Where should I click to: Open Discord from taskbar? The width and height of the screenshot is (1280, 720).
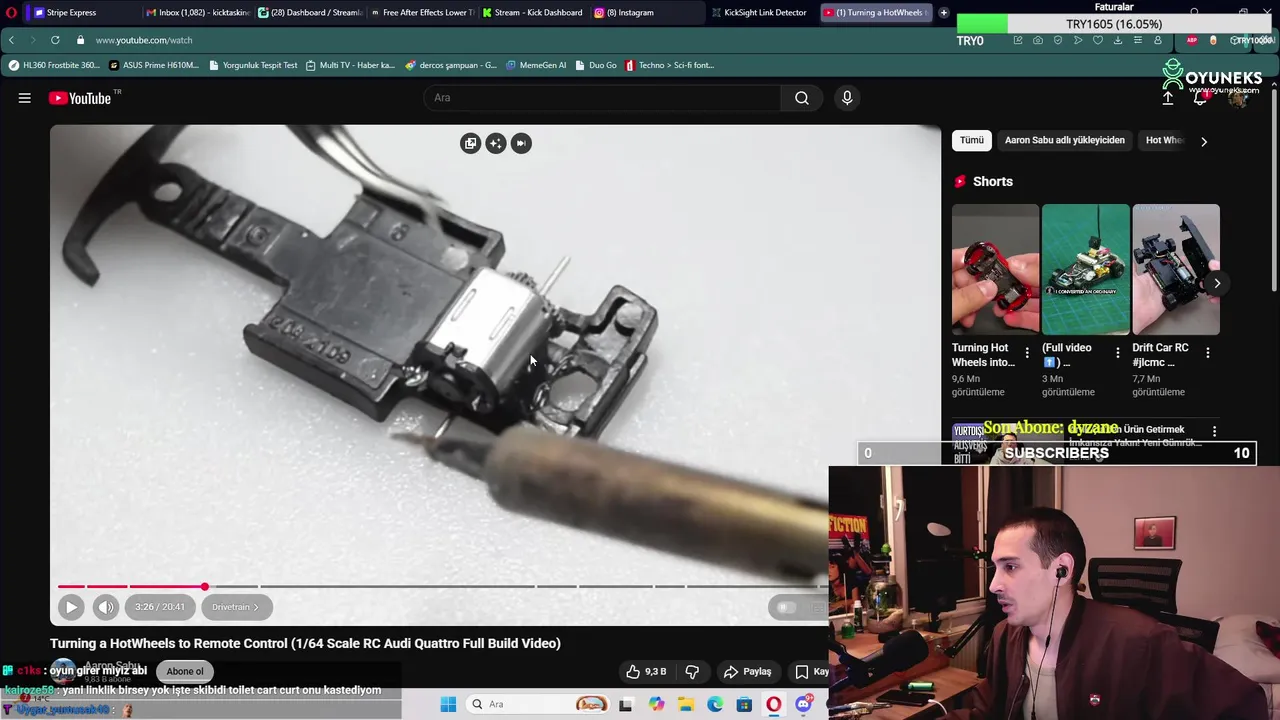(x=803, y=704)
